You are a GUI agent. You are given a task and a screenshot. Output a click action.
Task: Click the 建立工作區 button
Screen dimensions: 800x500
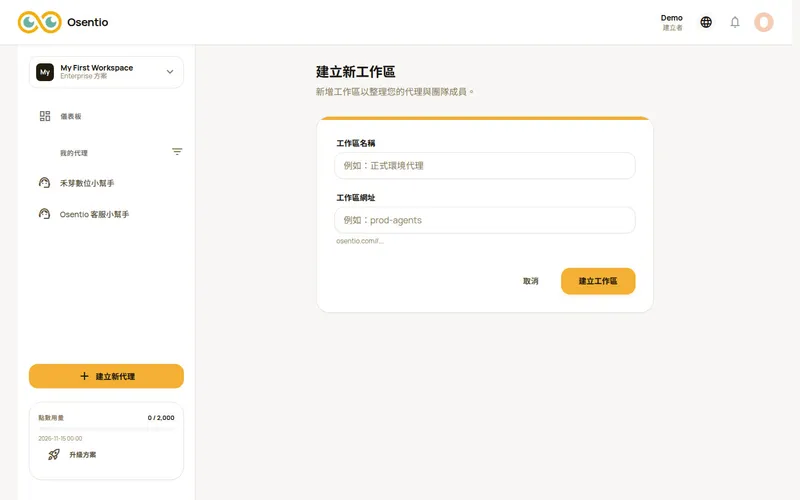[x=598, y=281]
